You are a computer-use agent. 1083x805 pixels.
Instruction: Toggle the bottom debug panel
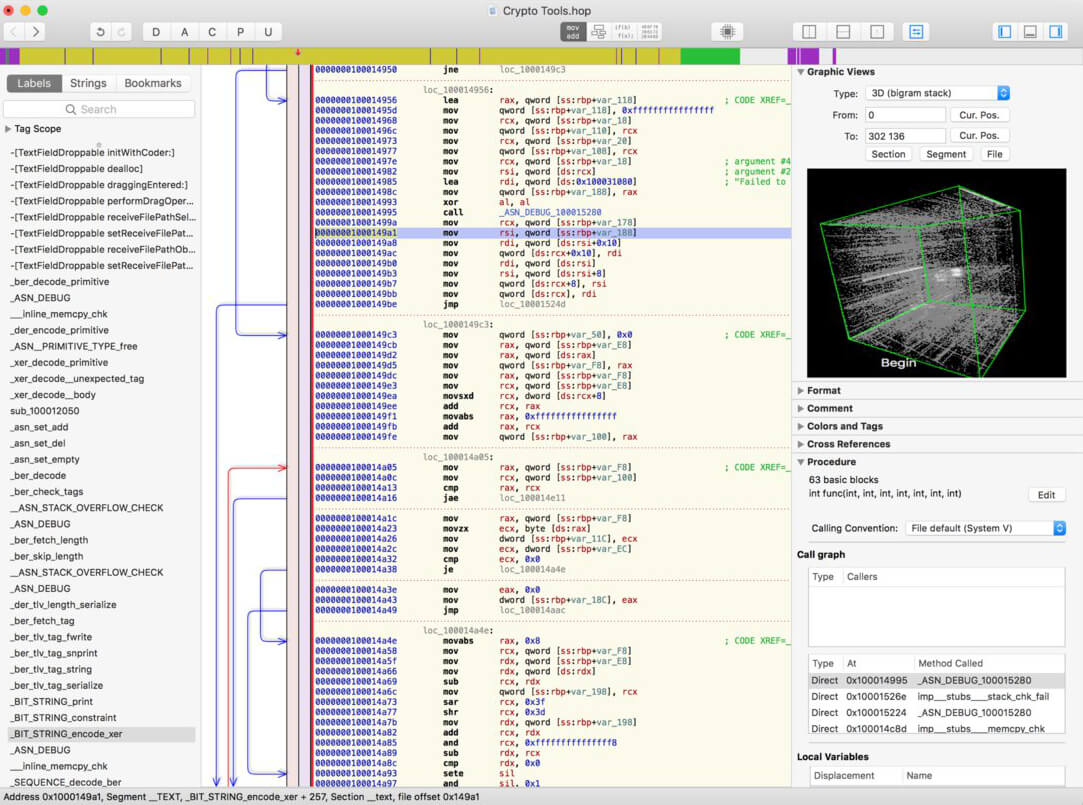[1030, 32]
